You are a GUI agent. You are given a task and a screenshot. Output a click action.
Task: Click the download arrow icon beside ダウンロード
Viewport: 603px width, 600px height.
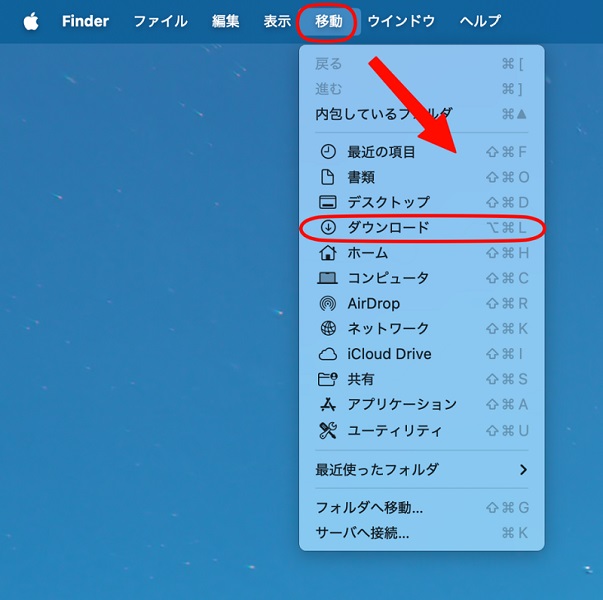[328, 228]
